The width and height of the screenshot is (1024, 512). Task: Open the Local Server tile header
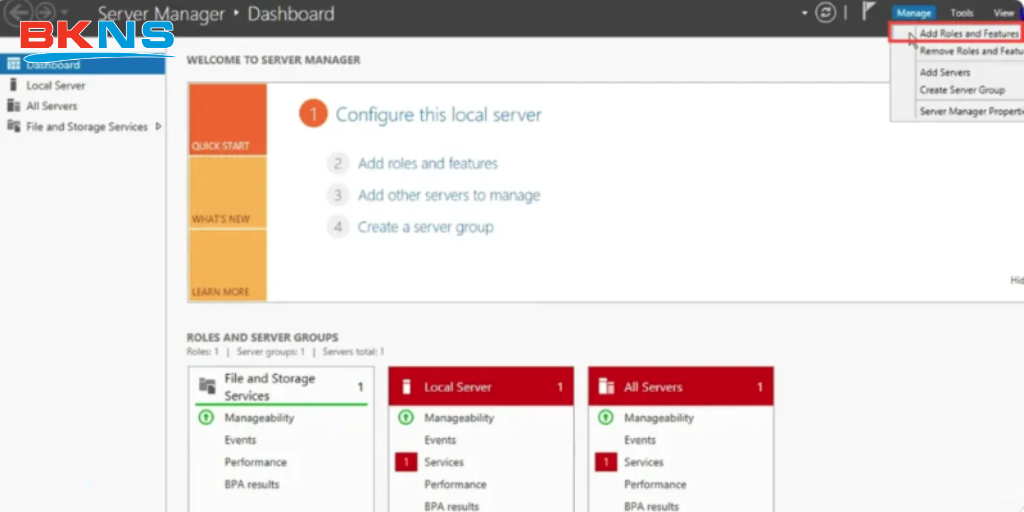(x=481, y=387)
